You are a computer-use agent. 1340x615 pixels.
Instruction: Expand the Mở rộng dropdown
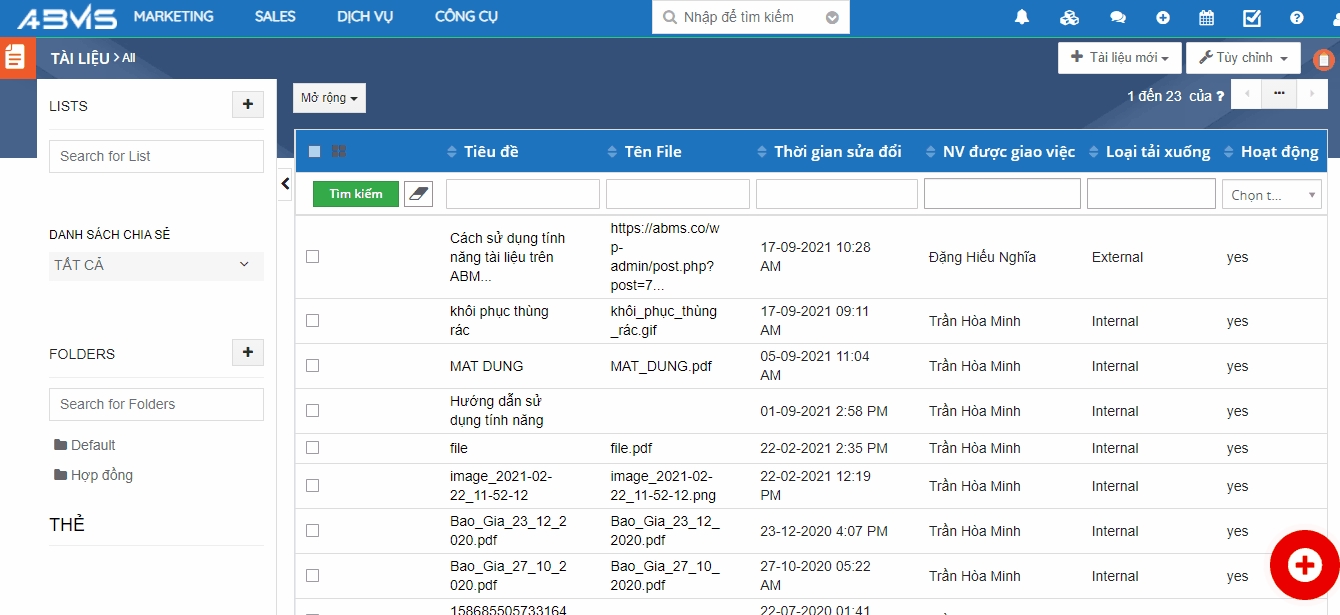(329, 98)
